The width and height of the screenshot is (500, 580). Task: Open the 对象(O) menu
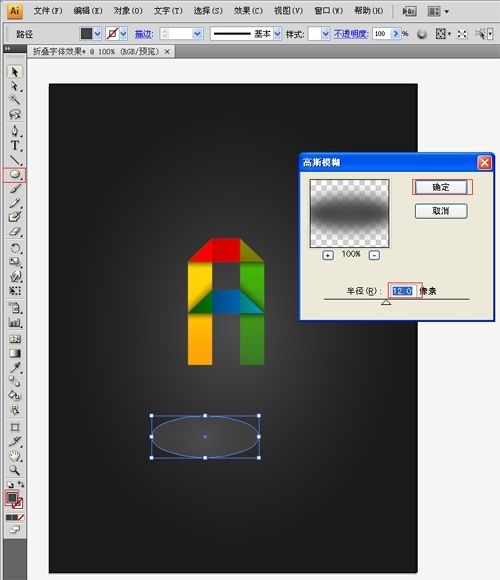(x=128, y=11)
